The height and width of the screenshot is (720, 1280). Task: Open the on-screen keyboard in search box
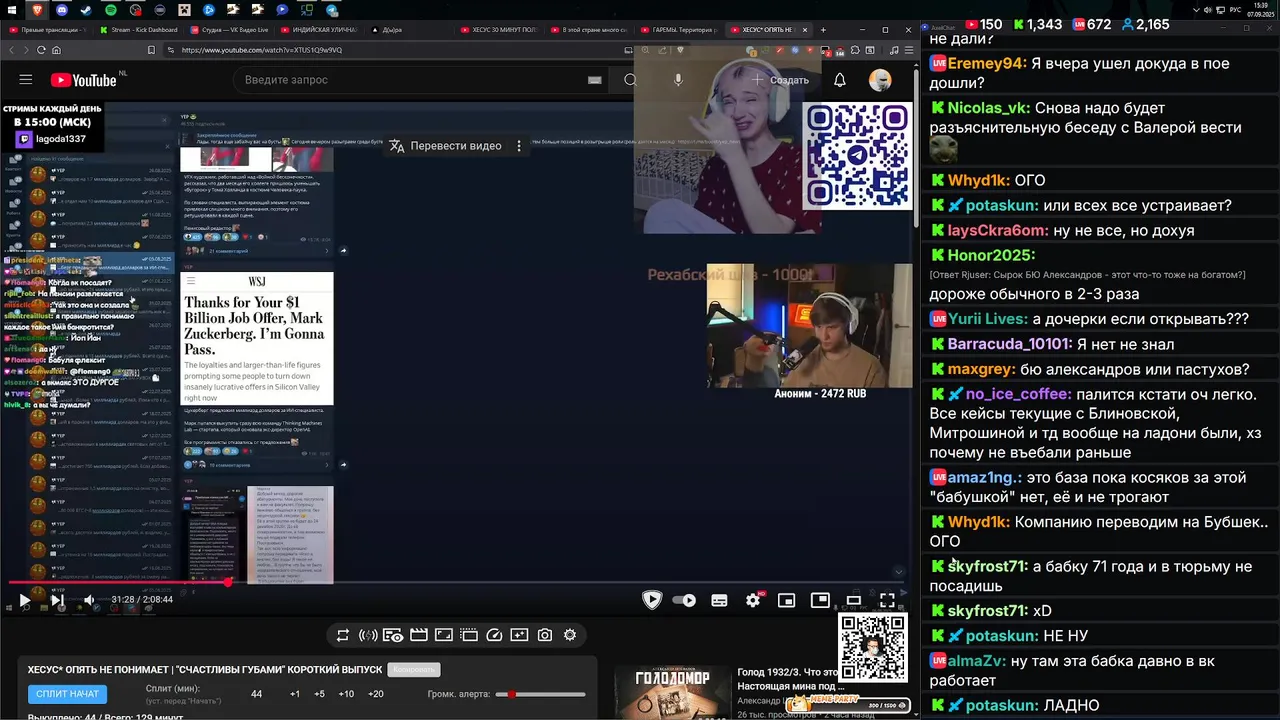pos(595,80)
